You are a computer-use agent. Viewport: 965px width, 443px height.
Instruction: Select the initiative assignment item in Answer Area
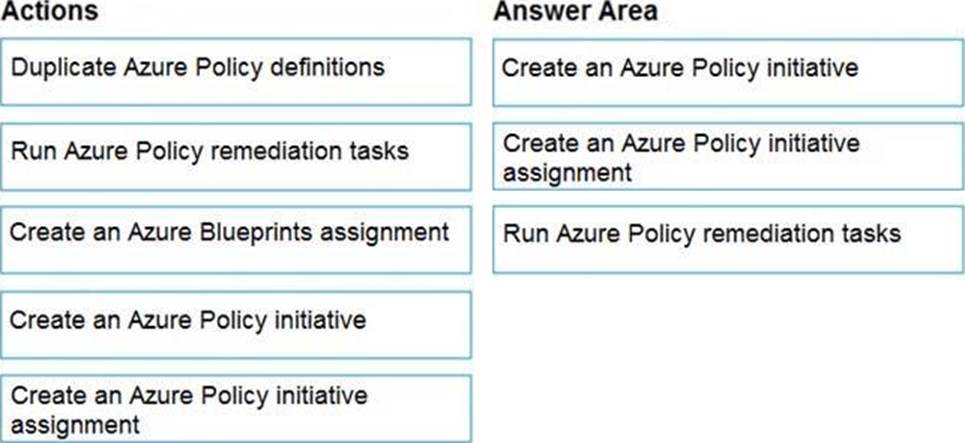click(728, 156)
